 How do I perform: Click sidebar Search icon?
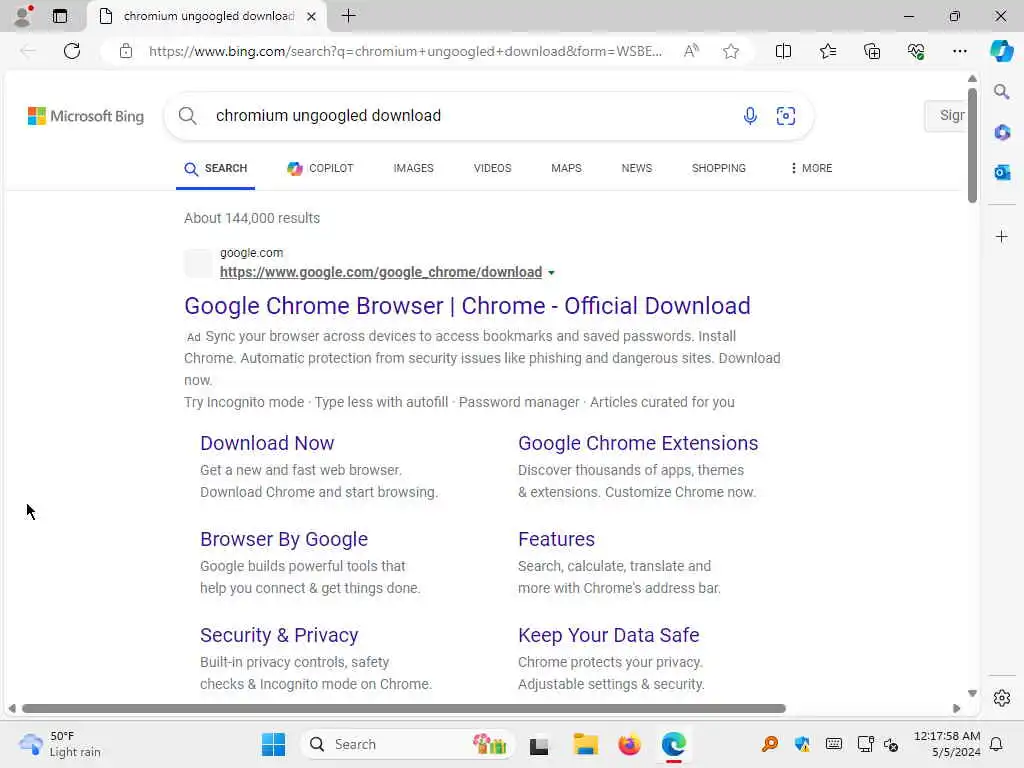pos(1001,91)
